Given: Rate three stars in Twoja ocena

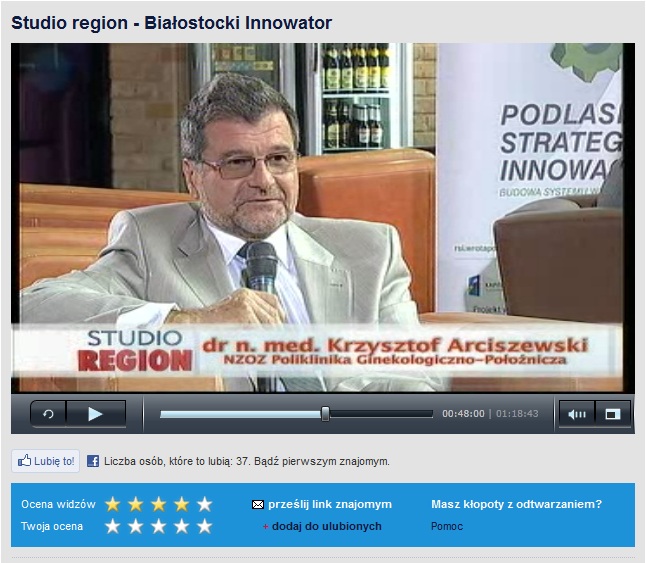Looking at the screenshot, I should (159, 526).
